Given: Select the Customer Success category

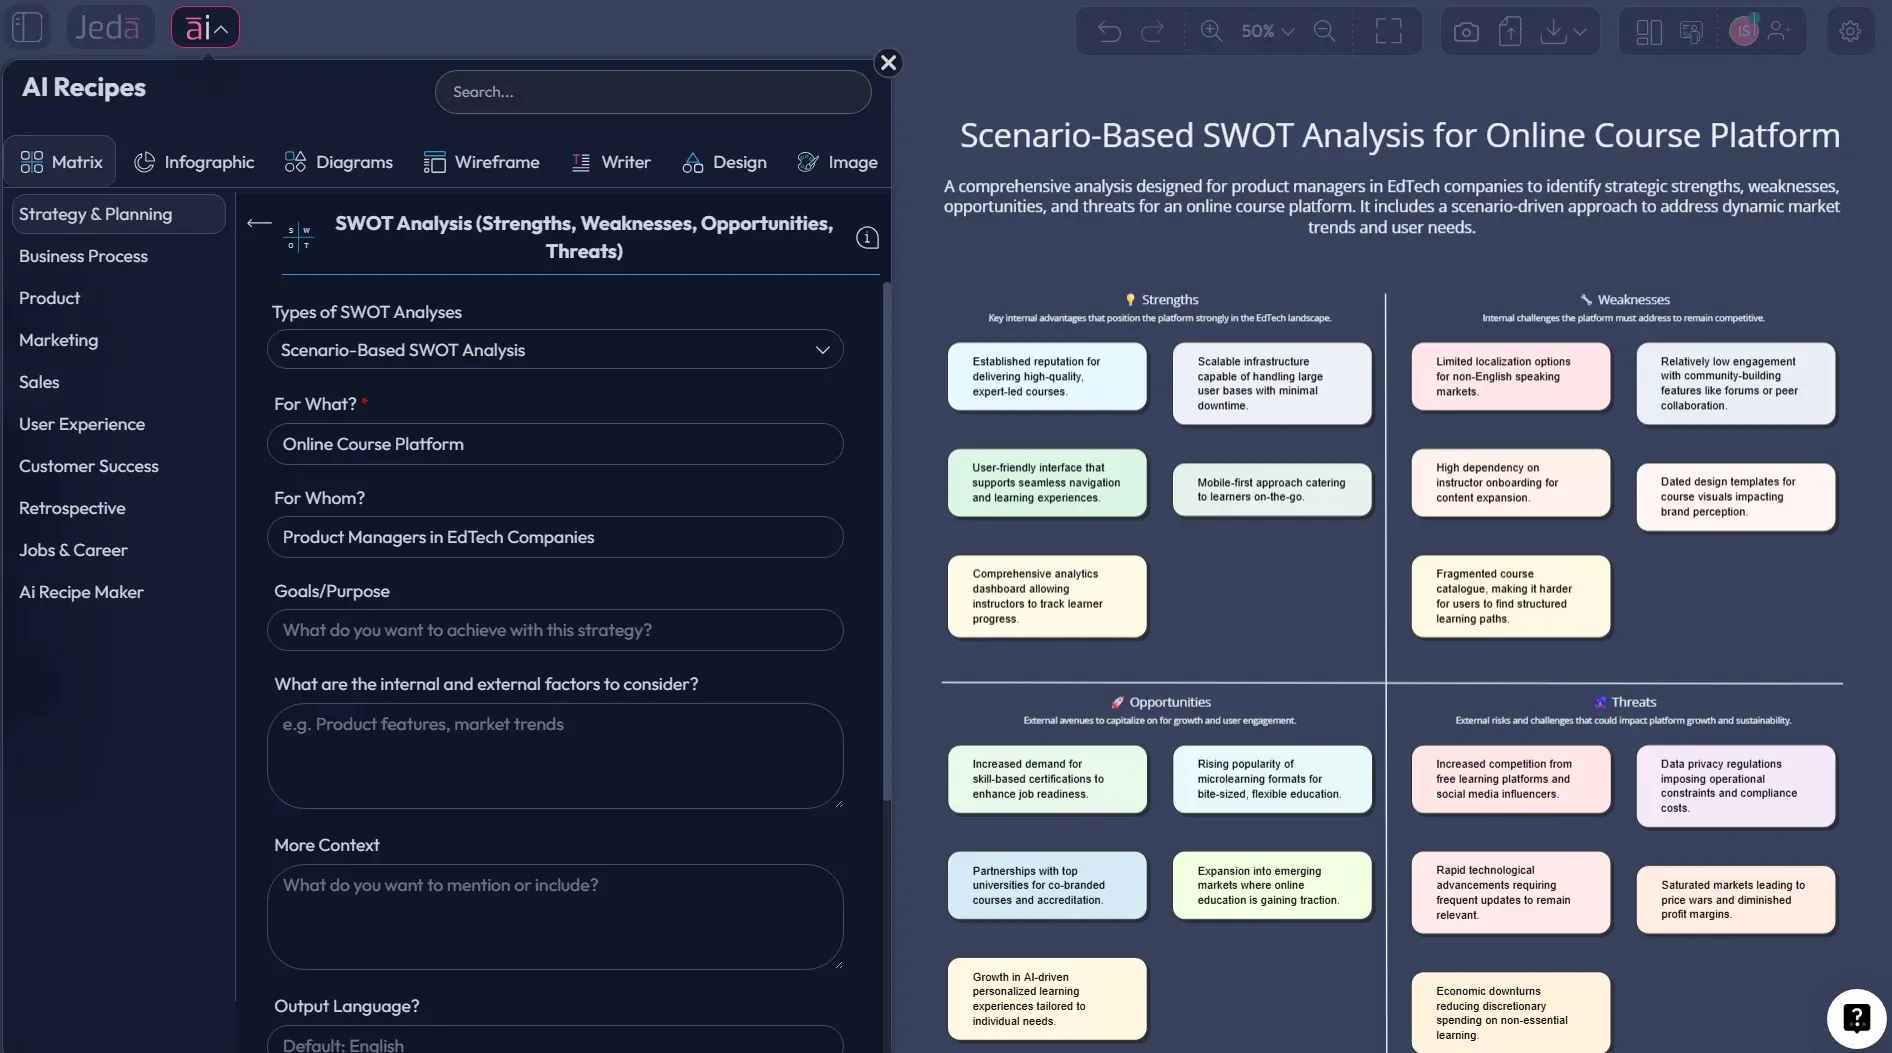Looking at the screenshot, I should tap(89, 466).
